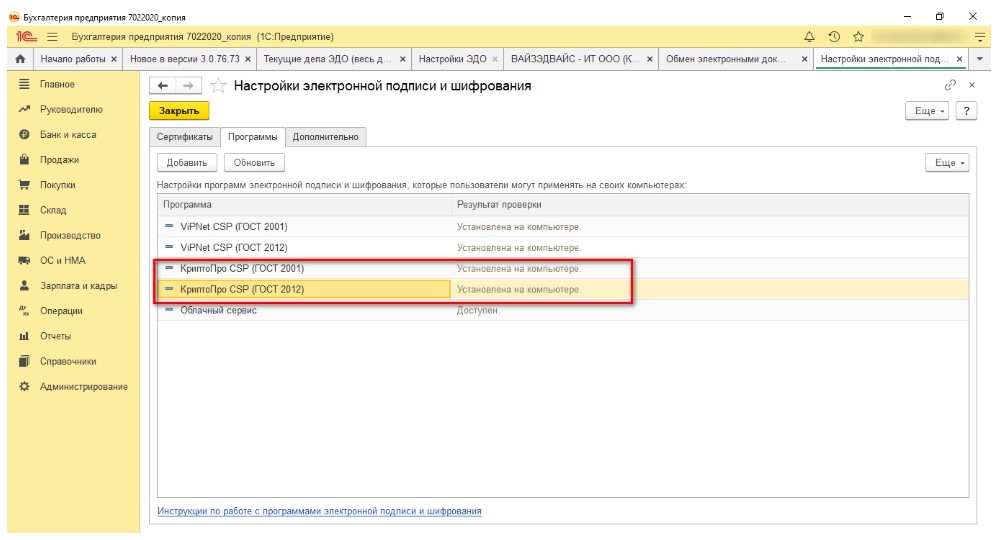Close Настройки электронной подписи tab
The width and height of the screenshot is (998, 540).
pos(959,59)
